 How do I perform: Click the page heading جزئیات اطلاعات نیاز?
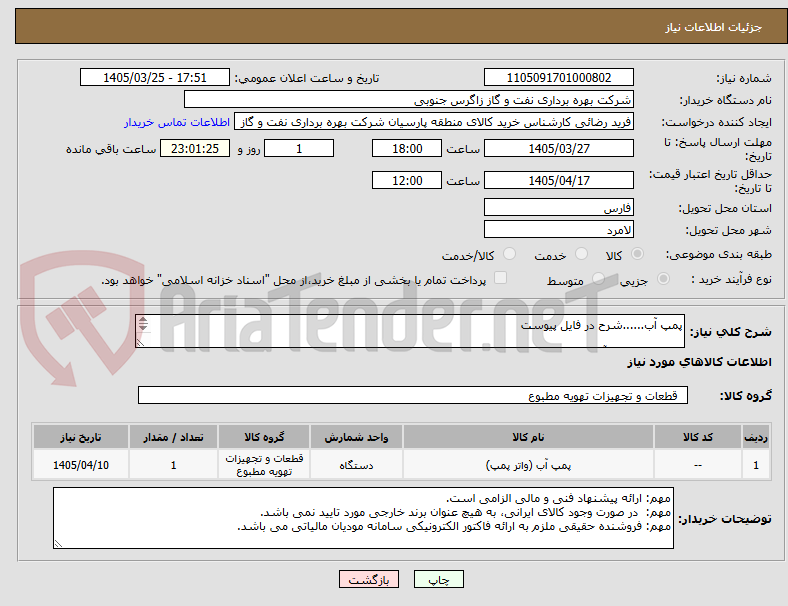pyautogui.click(x=713, y=27)
